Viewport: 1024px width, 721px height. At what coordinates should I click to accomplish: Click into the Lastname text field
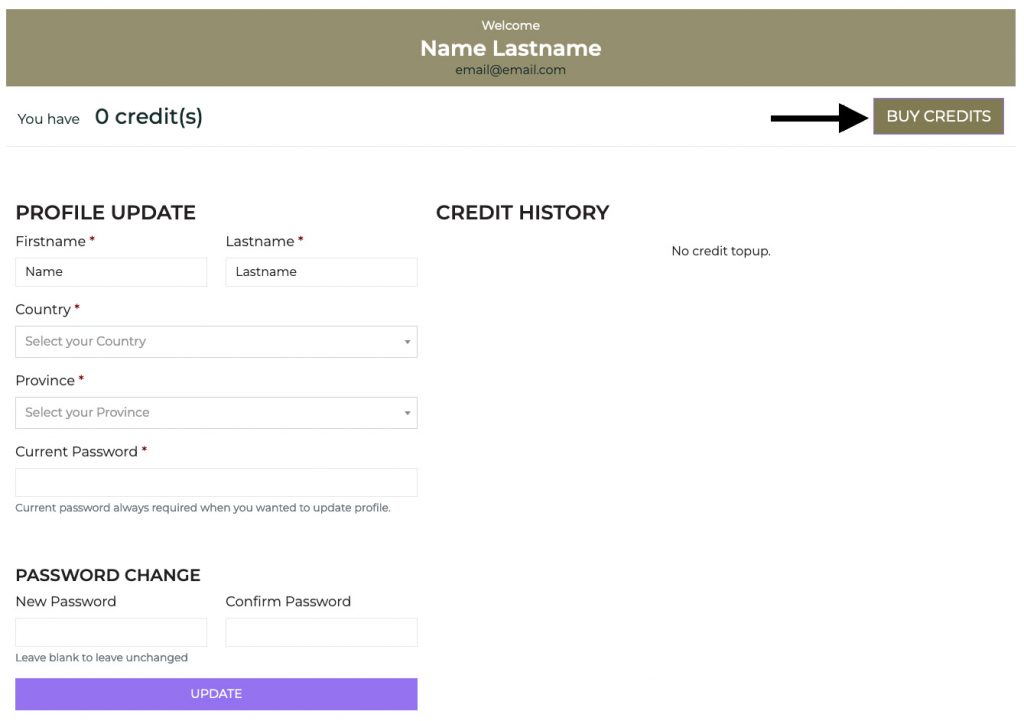click(x=321, y=272)
